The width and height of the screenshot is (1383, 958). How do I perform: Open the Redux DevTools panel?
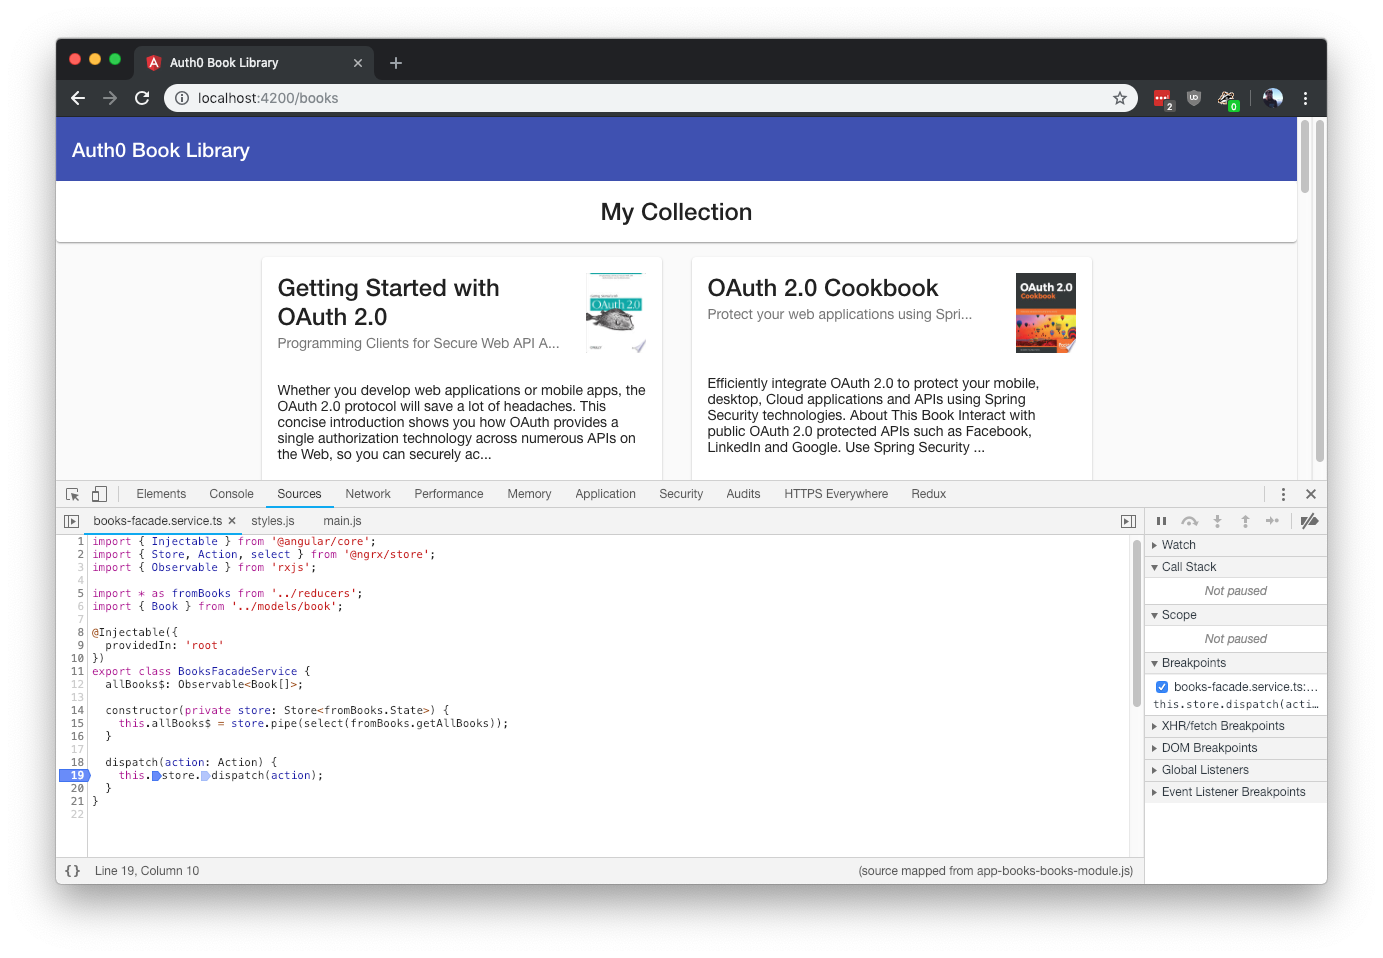[928, 494]
